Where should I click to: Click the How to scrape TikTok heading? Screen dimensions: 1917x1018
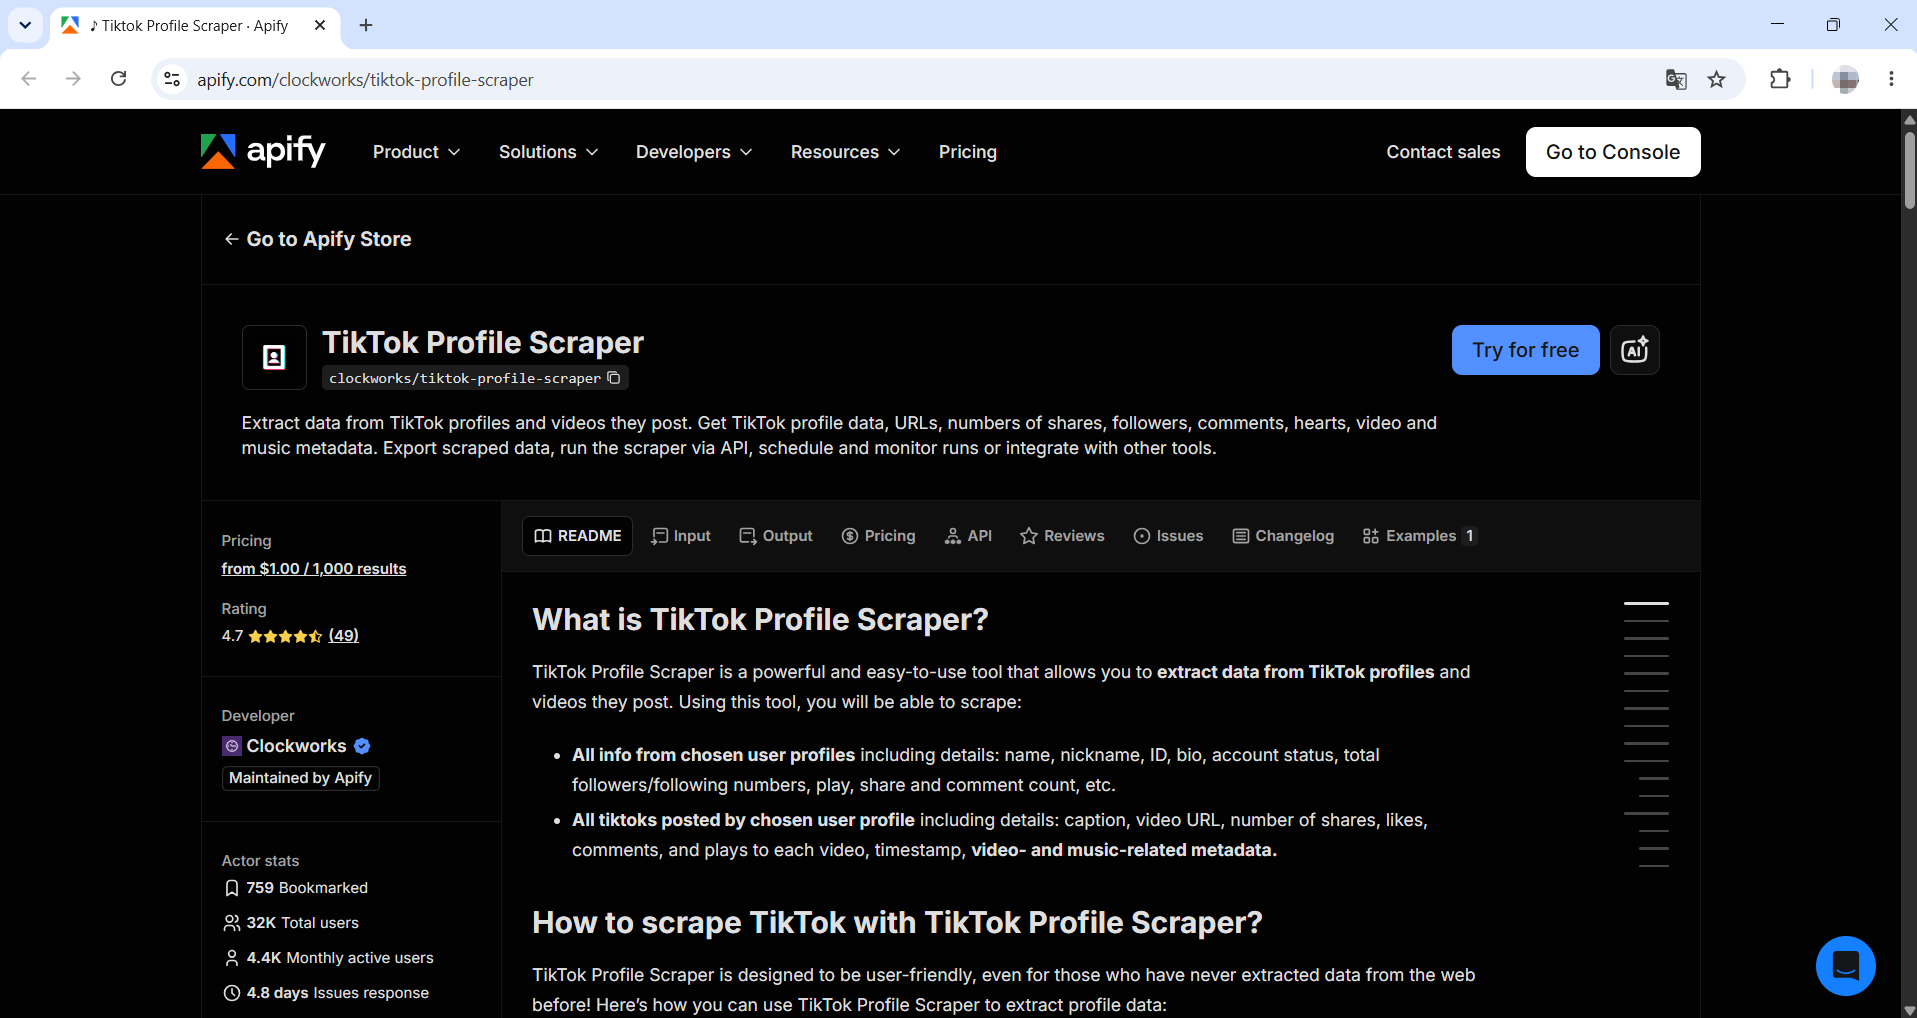point(897,923)
